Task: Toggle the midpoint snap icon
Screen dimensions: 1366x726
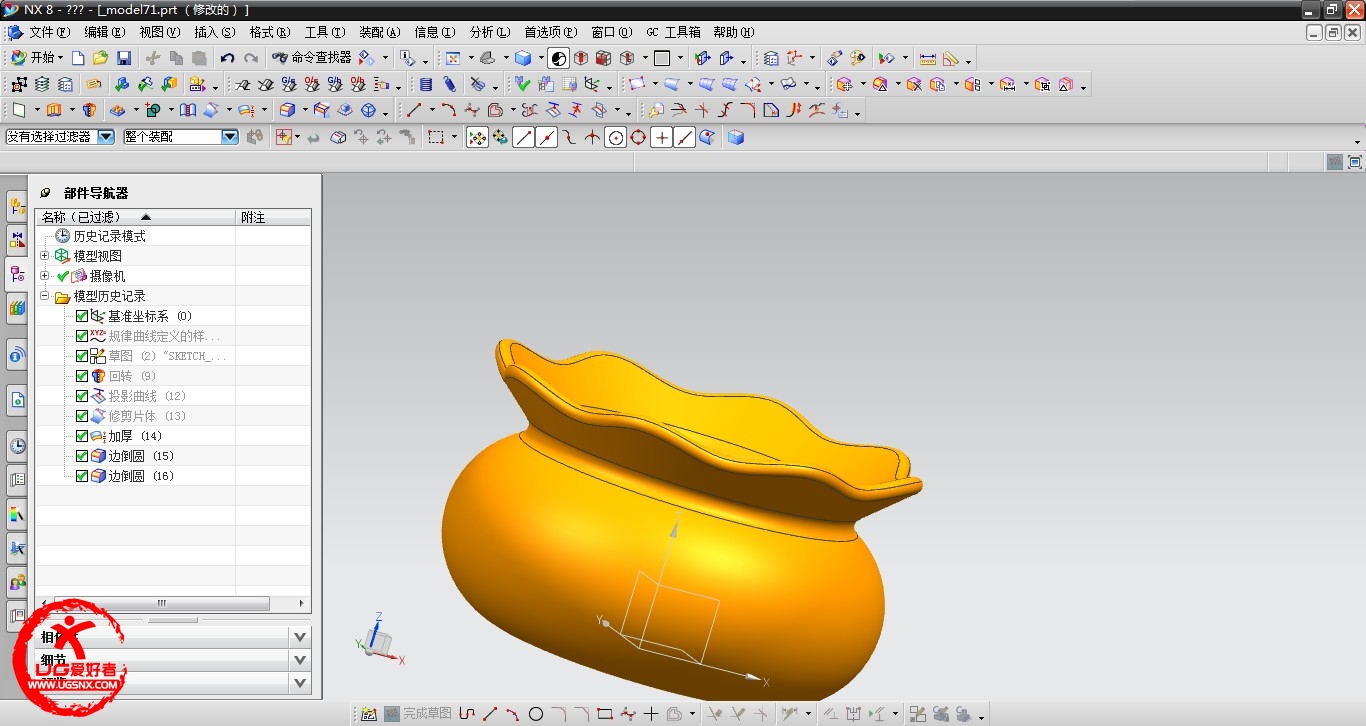Action: point(547,137)
